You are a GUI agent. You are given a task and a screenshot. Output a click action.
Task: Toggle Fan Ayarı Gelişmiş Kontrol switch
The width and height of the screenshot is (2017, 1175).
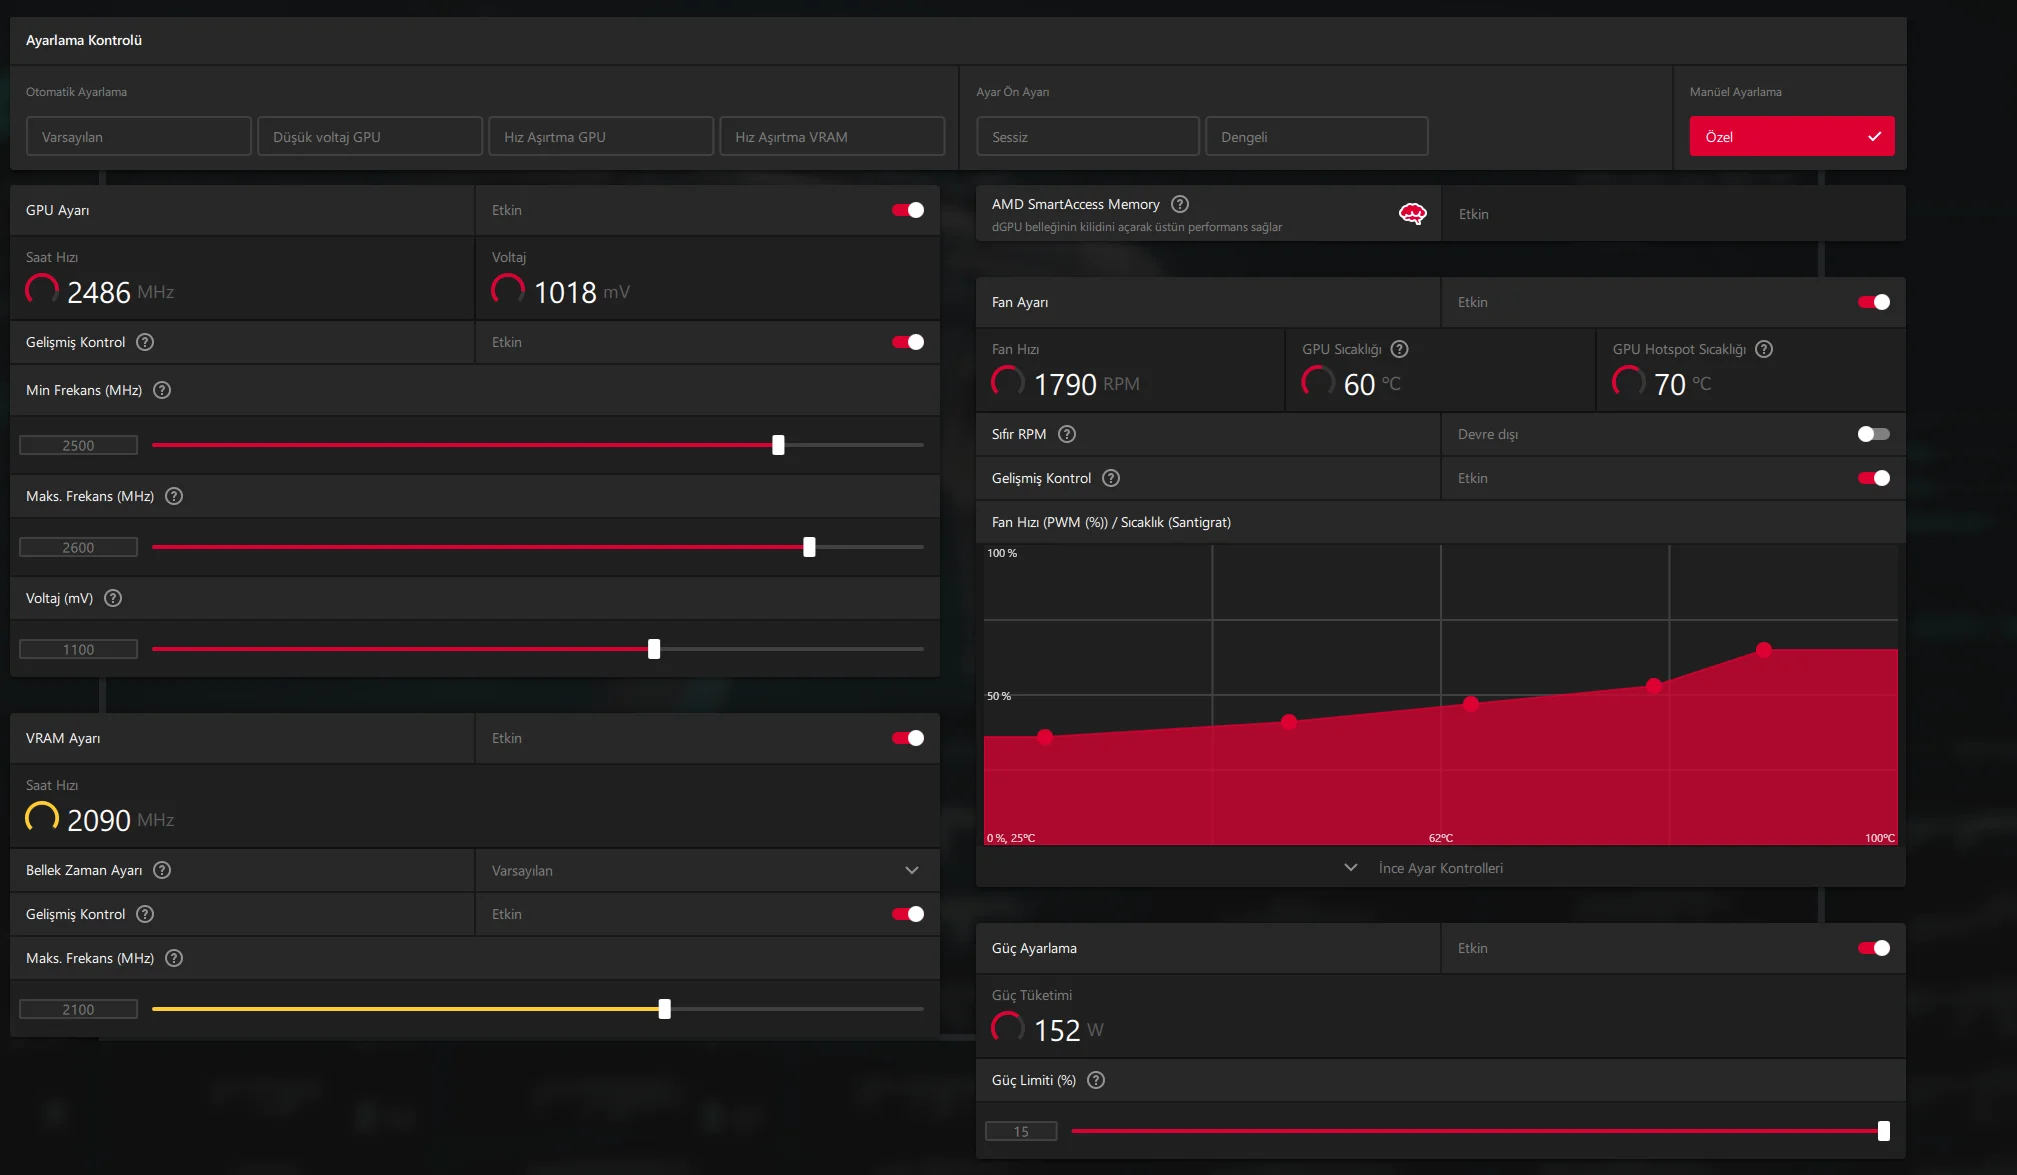coord(1873,478)
